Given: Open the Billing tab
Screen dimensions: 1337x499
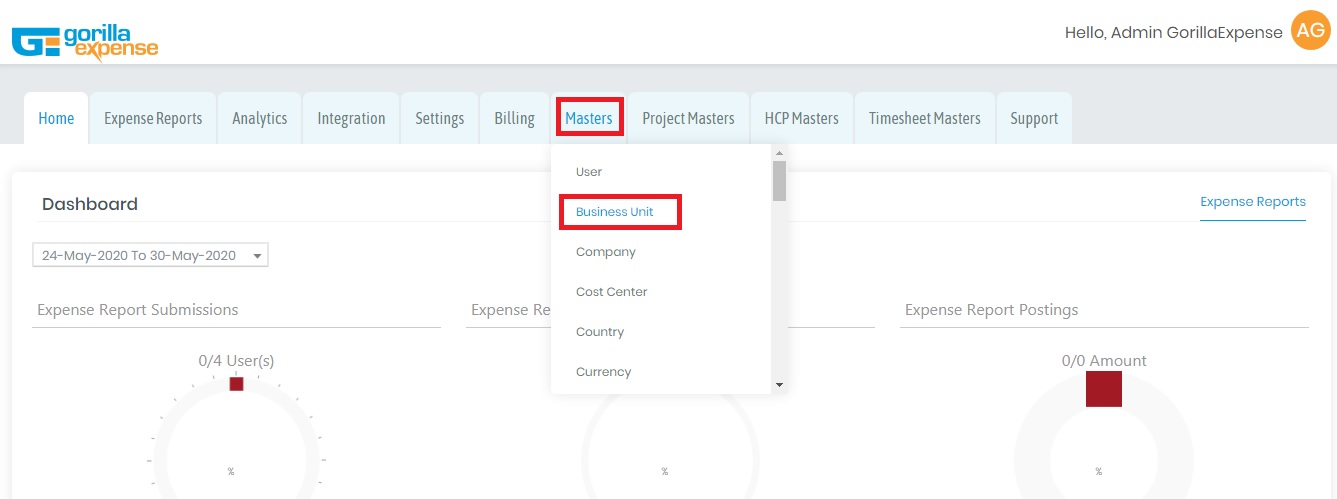Looking at the screenshot, I should [x=514, y=118].
